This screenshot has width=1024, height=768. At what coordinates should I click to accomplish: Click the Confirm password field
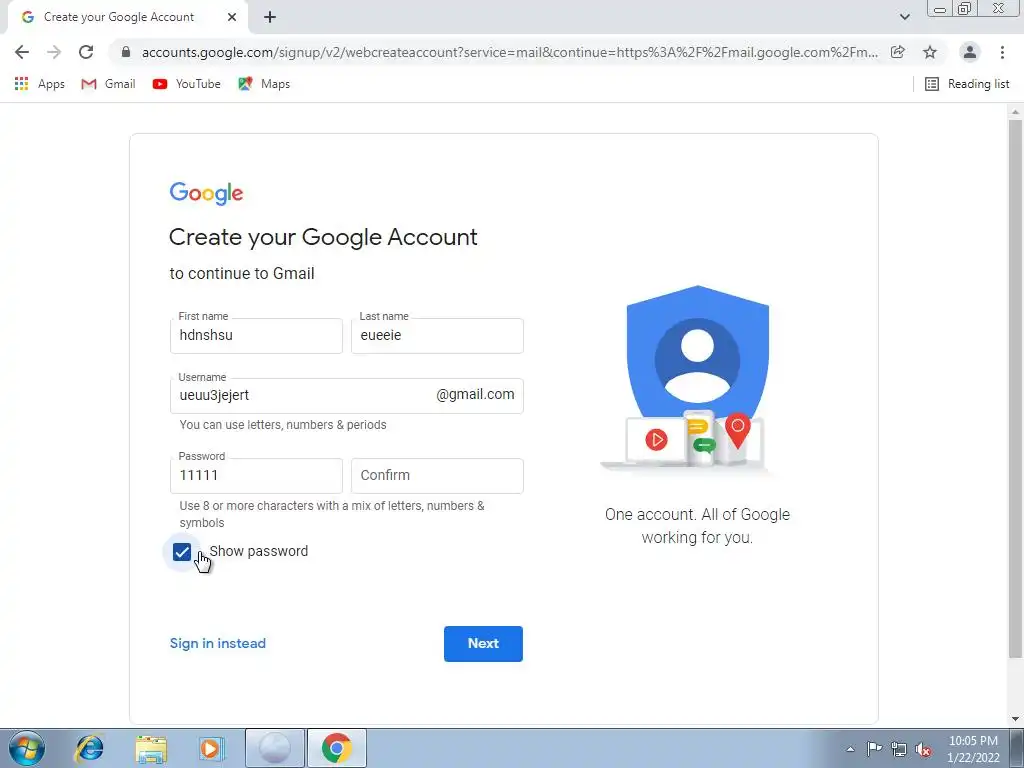[437, 475]
